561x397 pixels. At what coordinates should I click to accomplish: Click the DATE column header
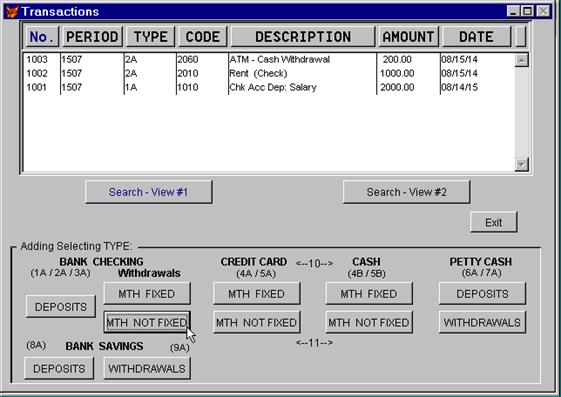(x=477, y=36)
